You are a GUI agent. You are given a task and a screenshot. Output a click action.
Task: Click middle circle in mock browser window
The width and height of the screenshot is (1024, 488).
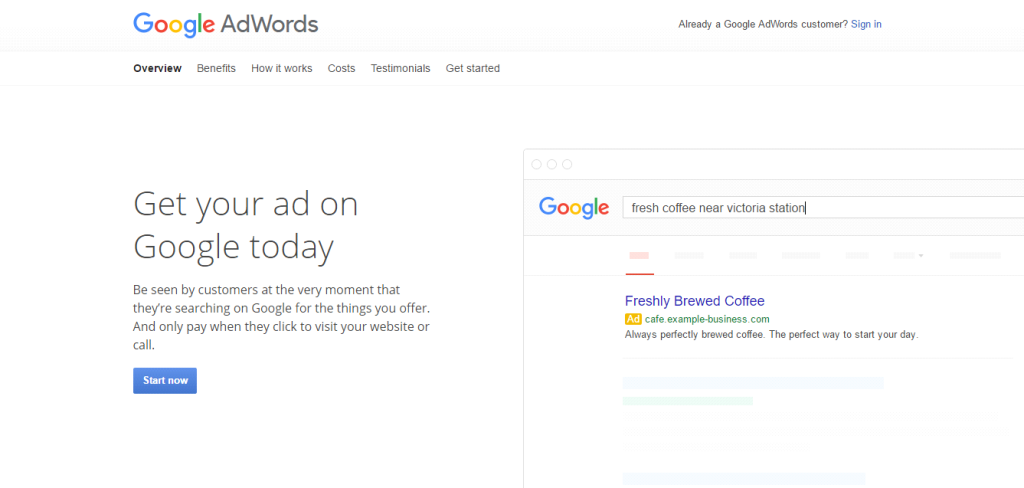coord(552,164)
